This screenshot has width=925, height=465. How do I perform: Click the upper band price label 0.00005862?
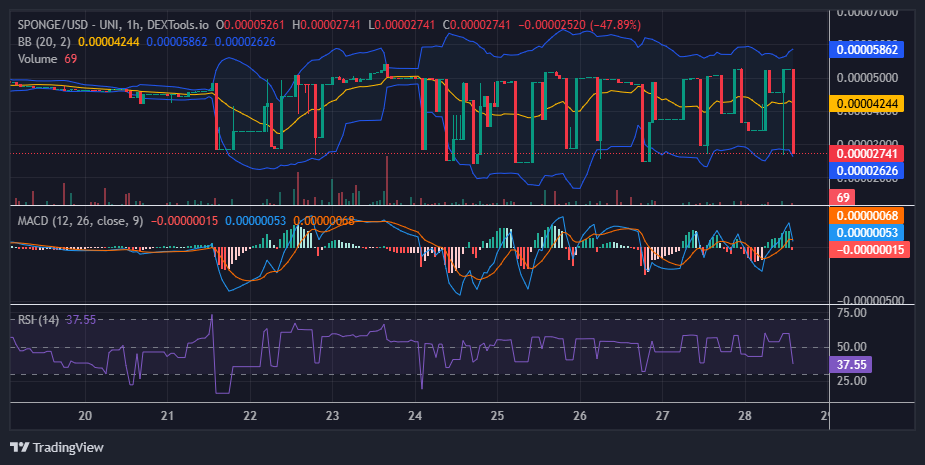click(x=866, y=50)
